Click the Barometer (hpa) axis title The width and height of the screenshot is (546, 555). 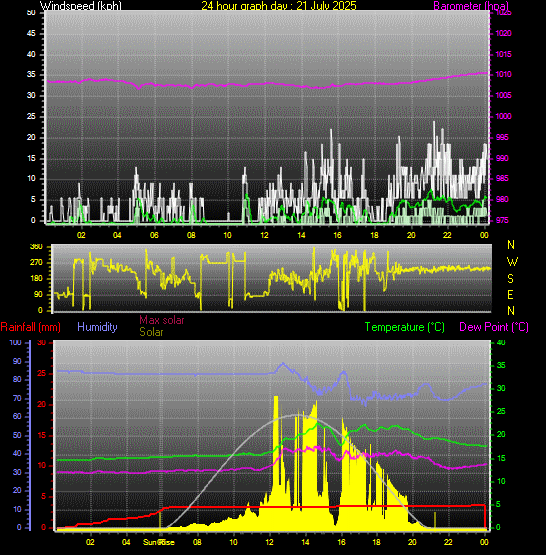click(471, 6)
